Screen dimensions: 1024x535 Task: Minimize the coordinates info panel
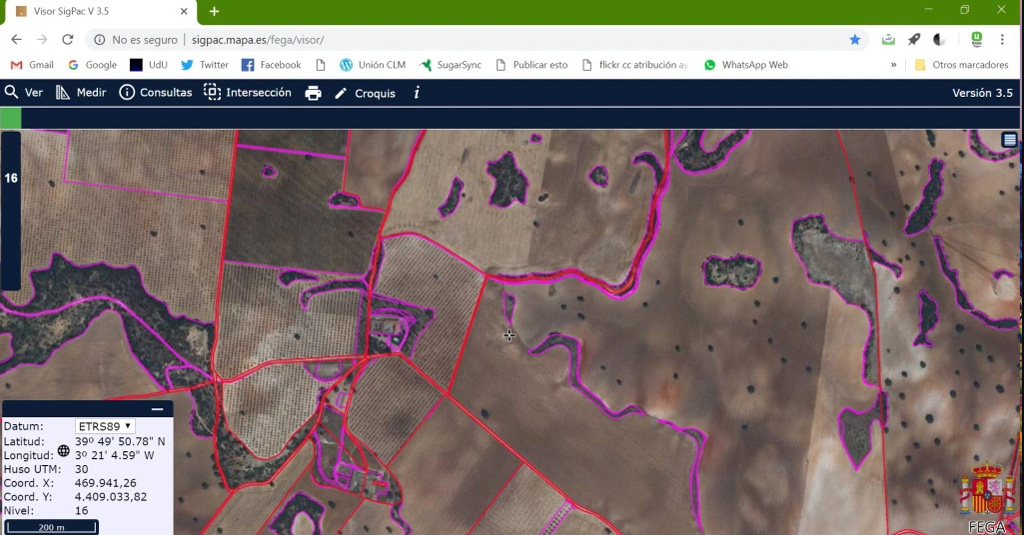(x=157, y=410)
